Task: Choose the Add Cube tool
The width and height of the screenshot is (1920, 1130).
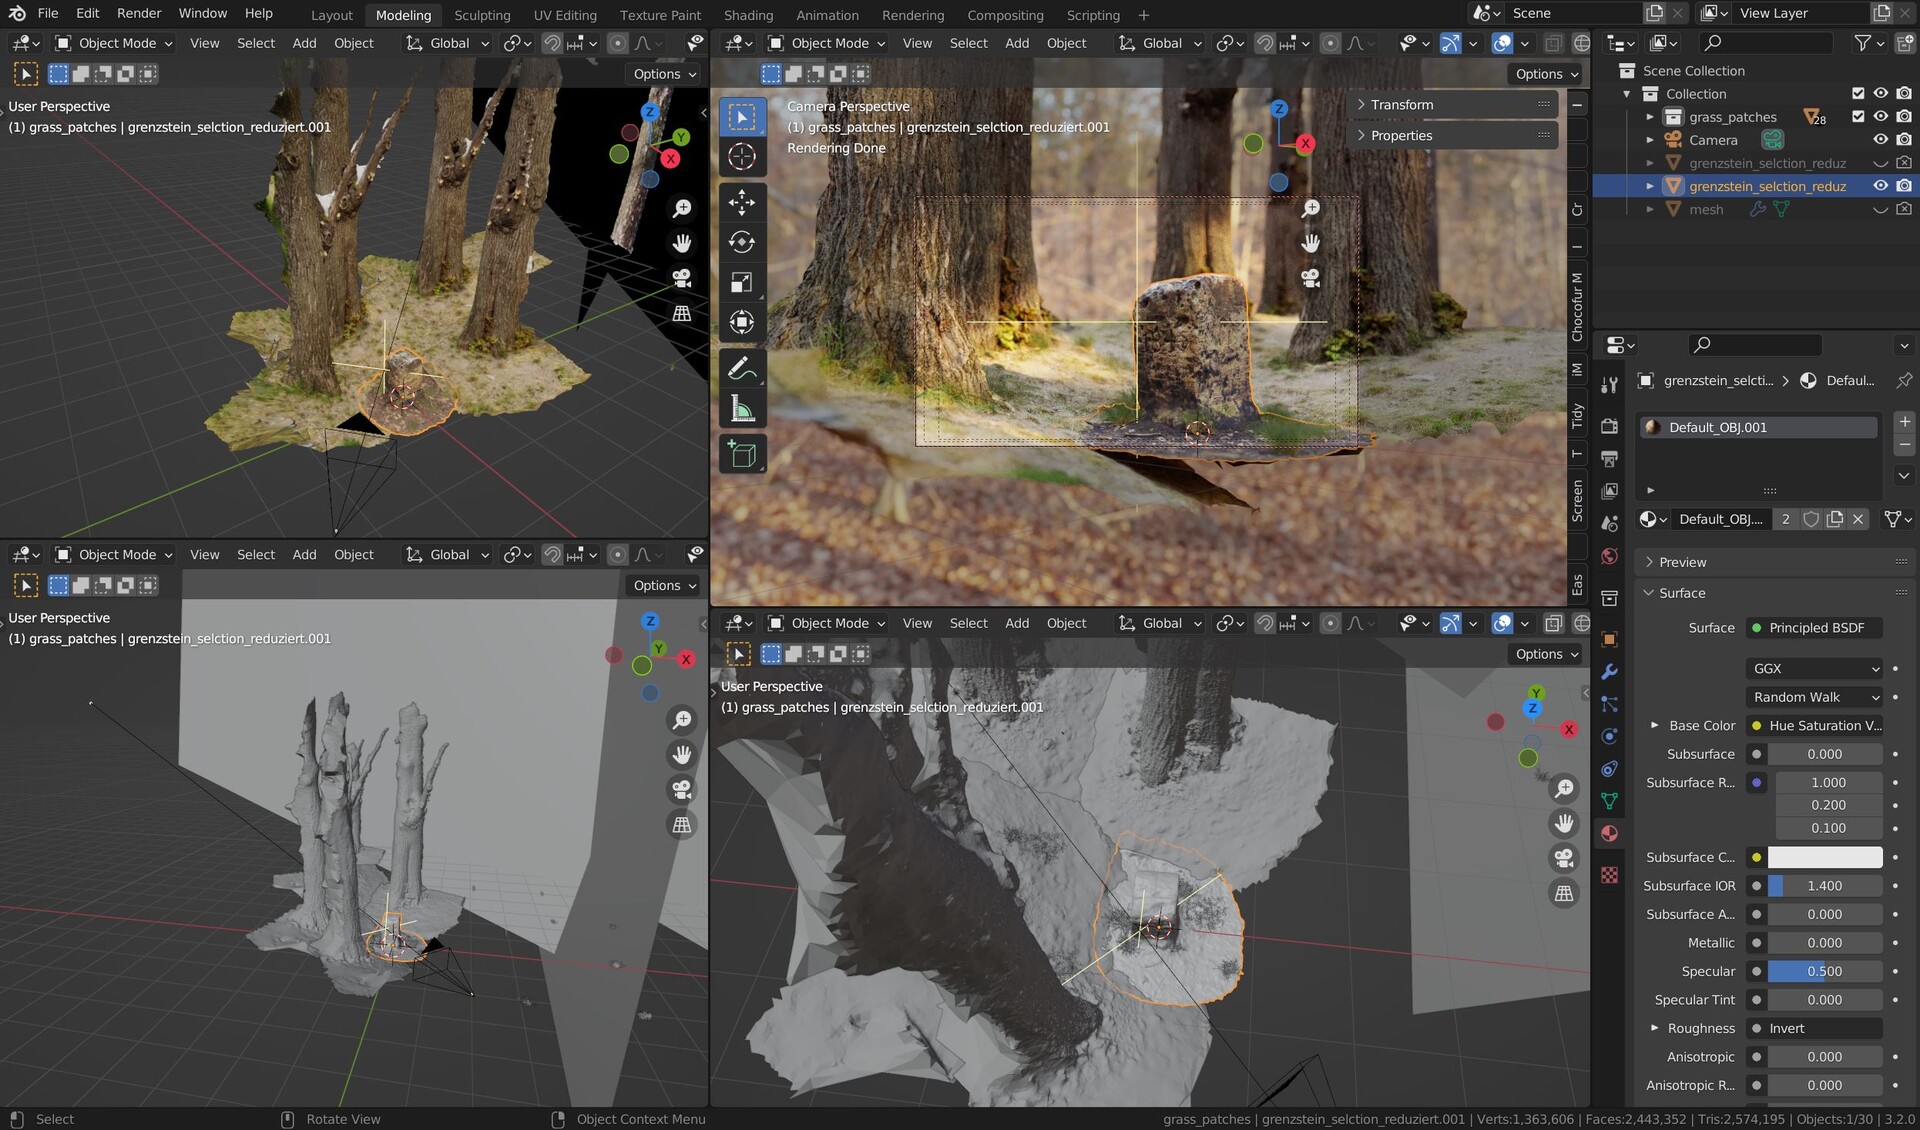Action: [741, 454]
